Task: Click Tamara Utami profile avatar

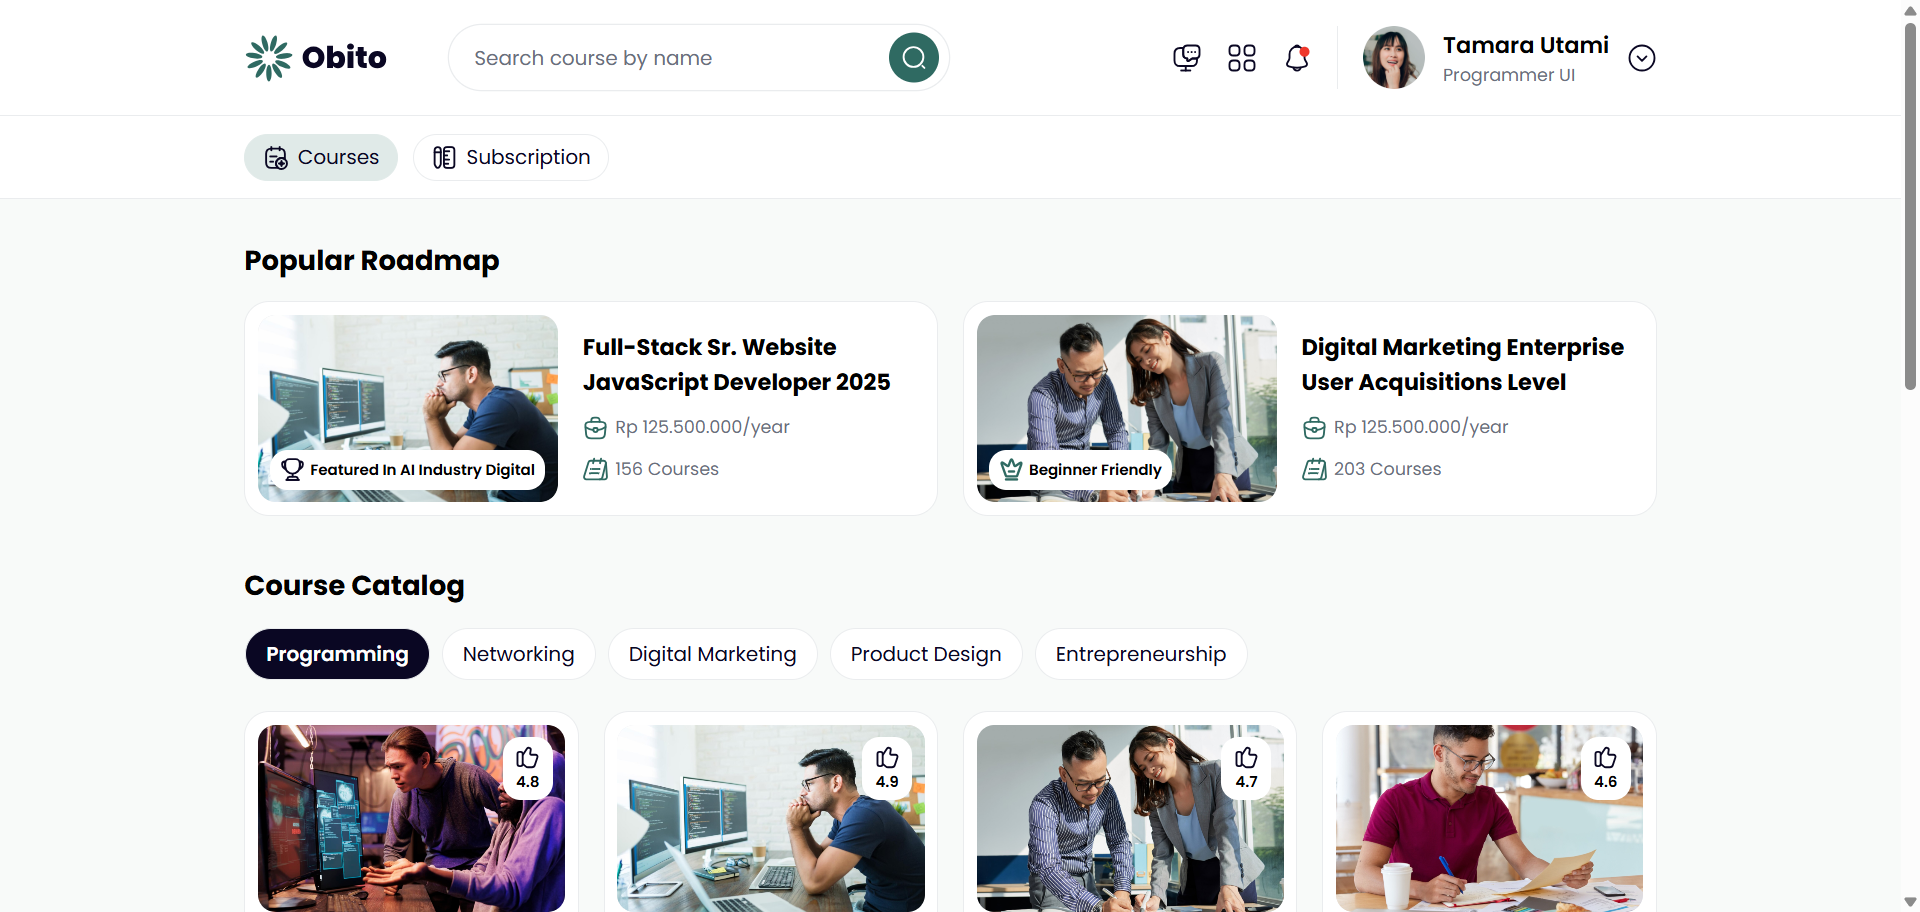Action: [x=1393, y=58]
